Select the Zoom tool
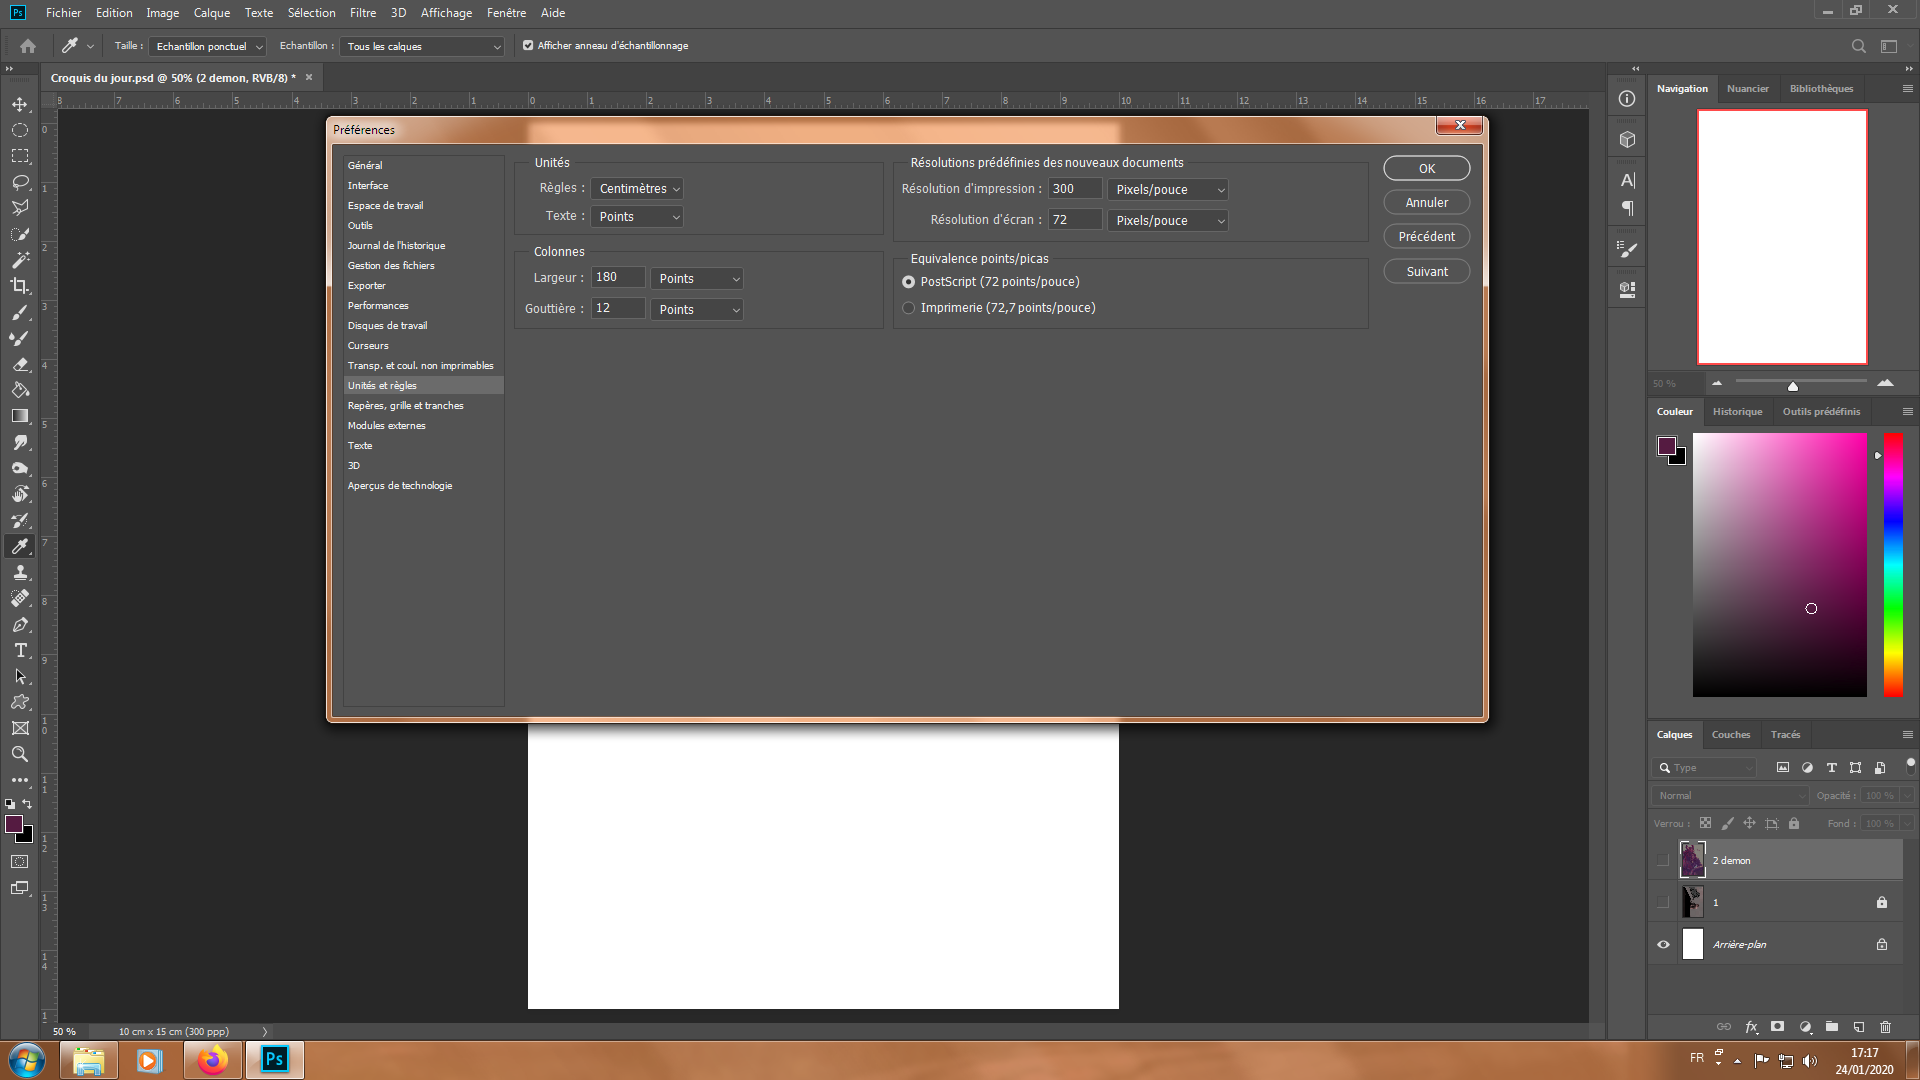 coord(20,754)
